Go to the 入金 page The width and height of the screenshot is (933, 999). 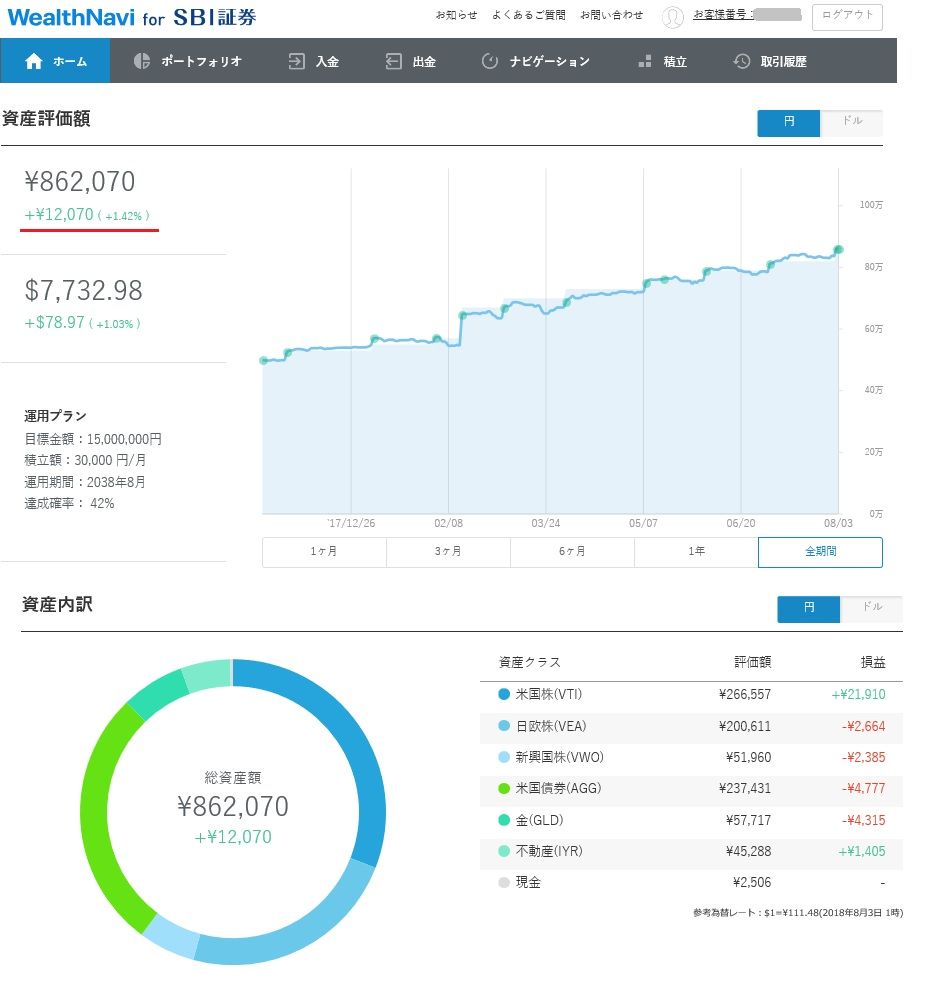(314, 61)
